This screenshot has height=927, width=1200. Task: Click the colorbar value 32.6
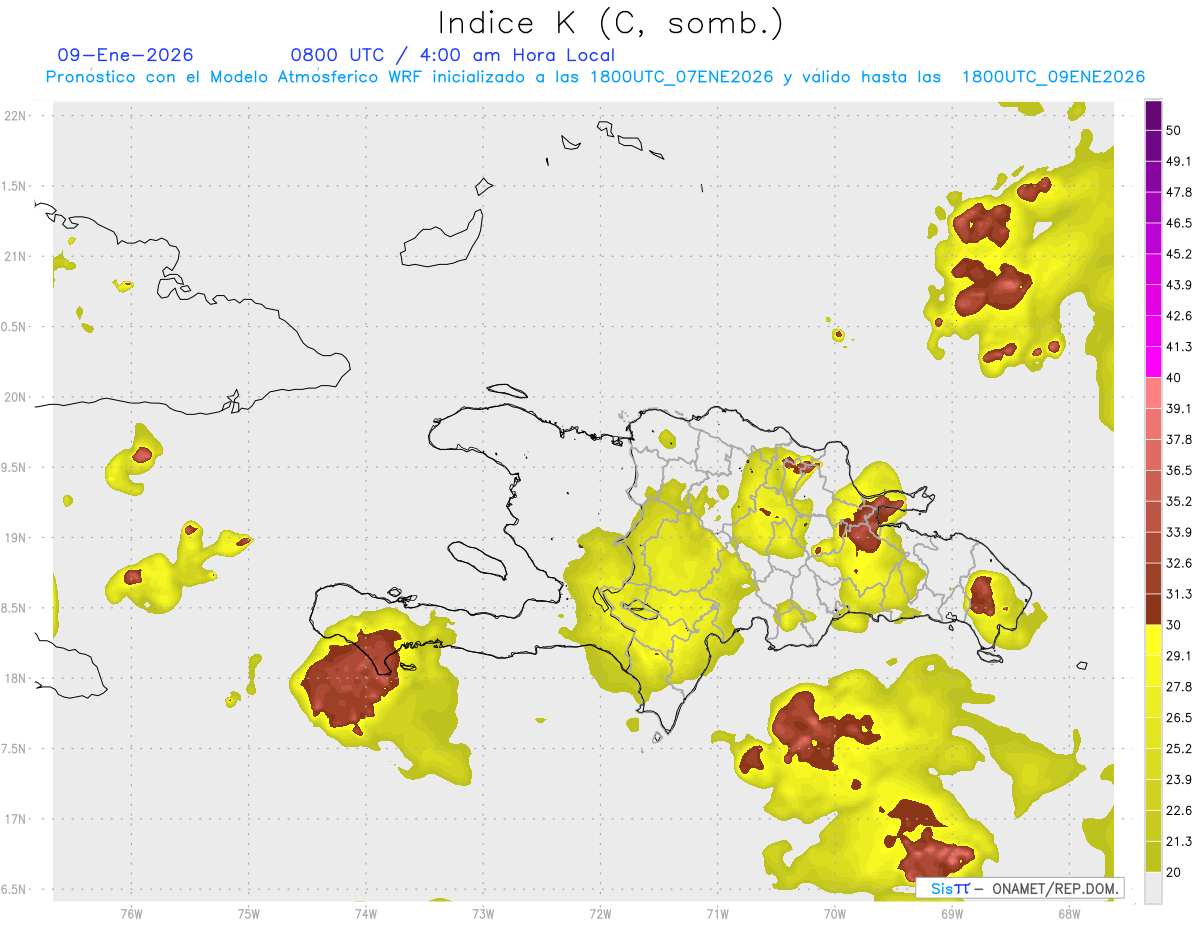pos(1179,563)
